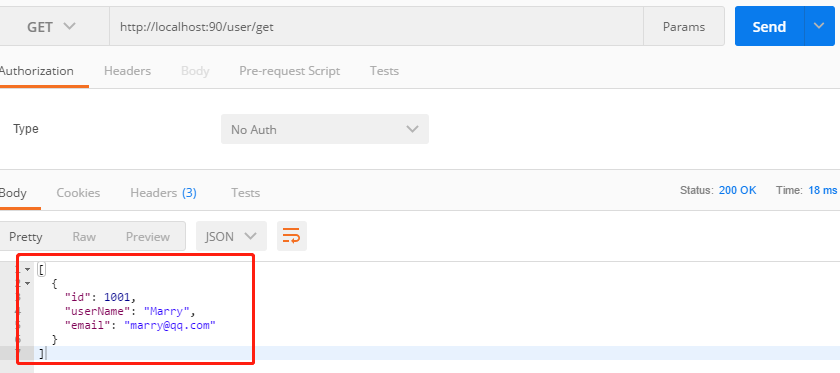Select the response Body tab

click(13, 193)
